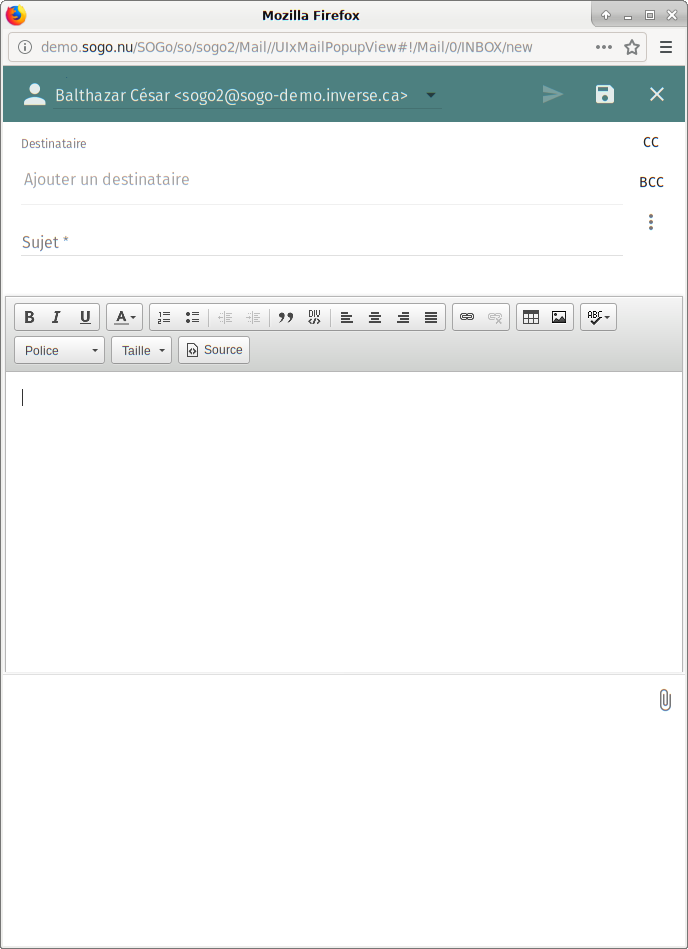688x949 pixels.
Task: Insert a table into the message
Action: coord(531,317)
